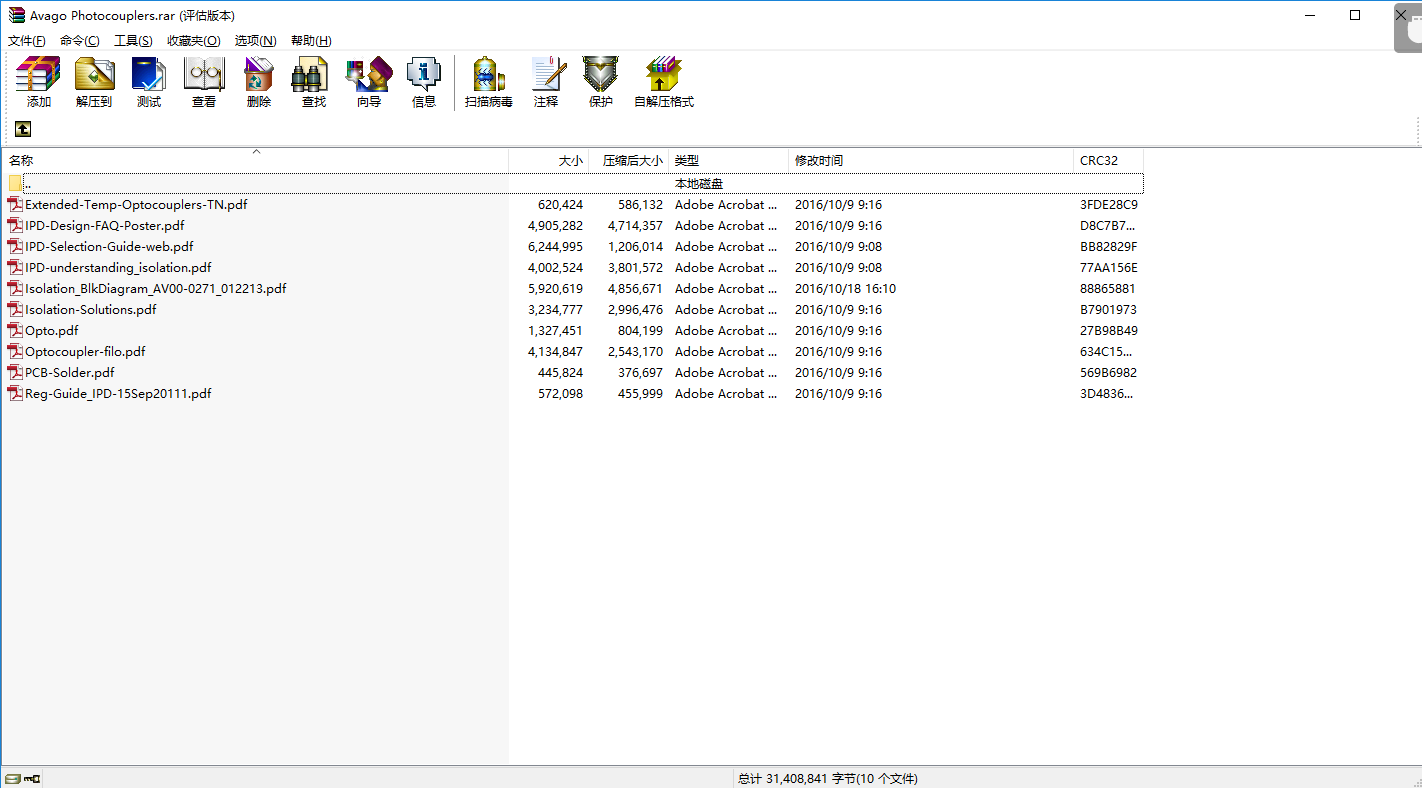This screenshot has height=788, width=1422.
Task: Open the 收藏夹(O) menu
Action: (x=194, y=41)
